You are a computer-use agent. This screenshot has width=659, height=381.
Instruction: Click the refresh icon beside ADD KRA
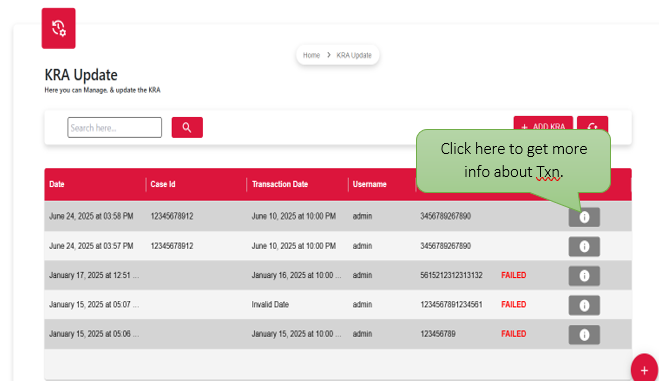[592, 124]
